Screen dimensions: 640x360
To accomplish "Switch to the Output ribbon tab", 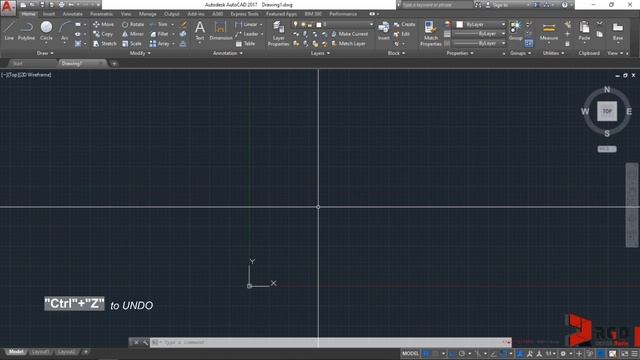I will 171,14.
